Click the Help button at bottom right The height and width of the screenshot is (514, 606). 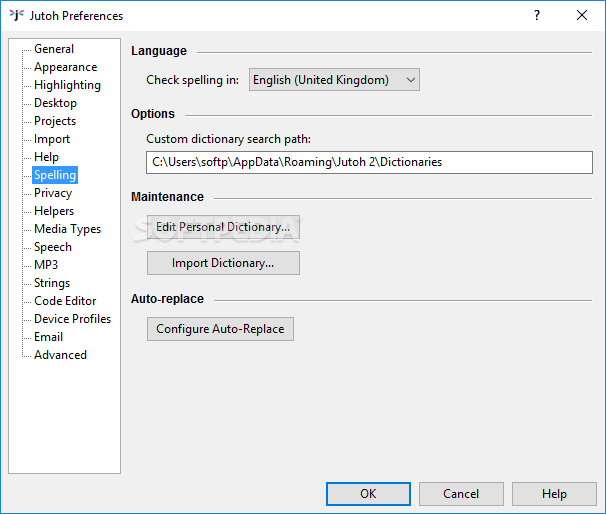click(554, 494)
